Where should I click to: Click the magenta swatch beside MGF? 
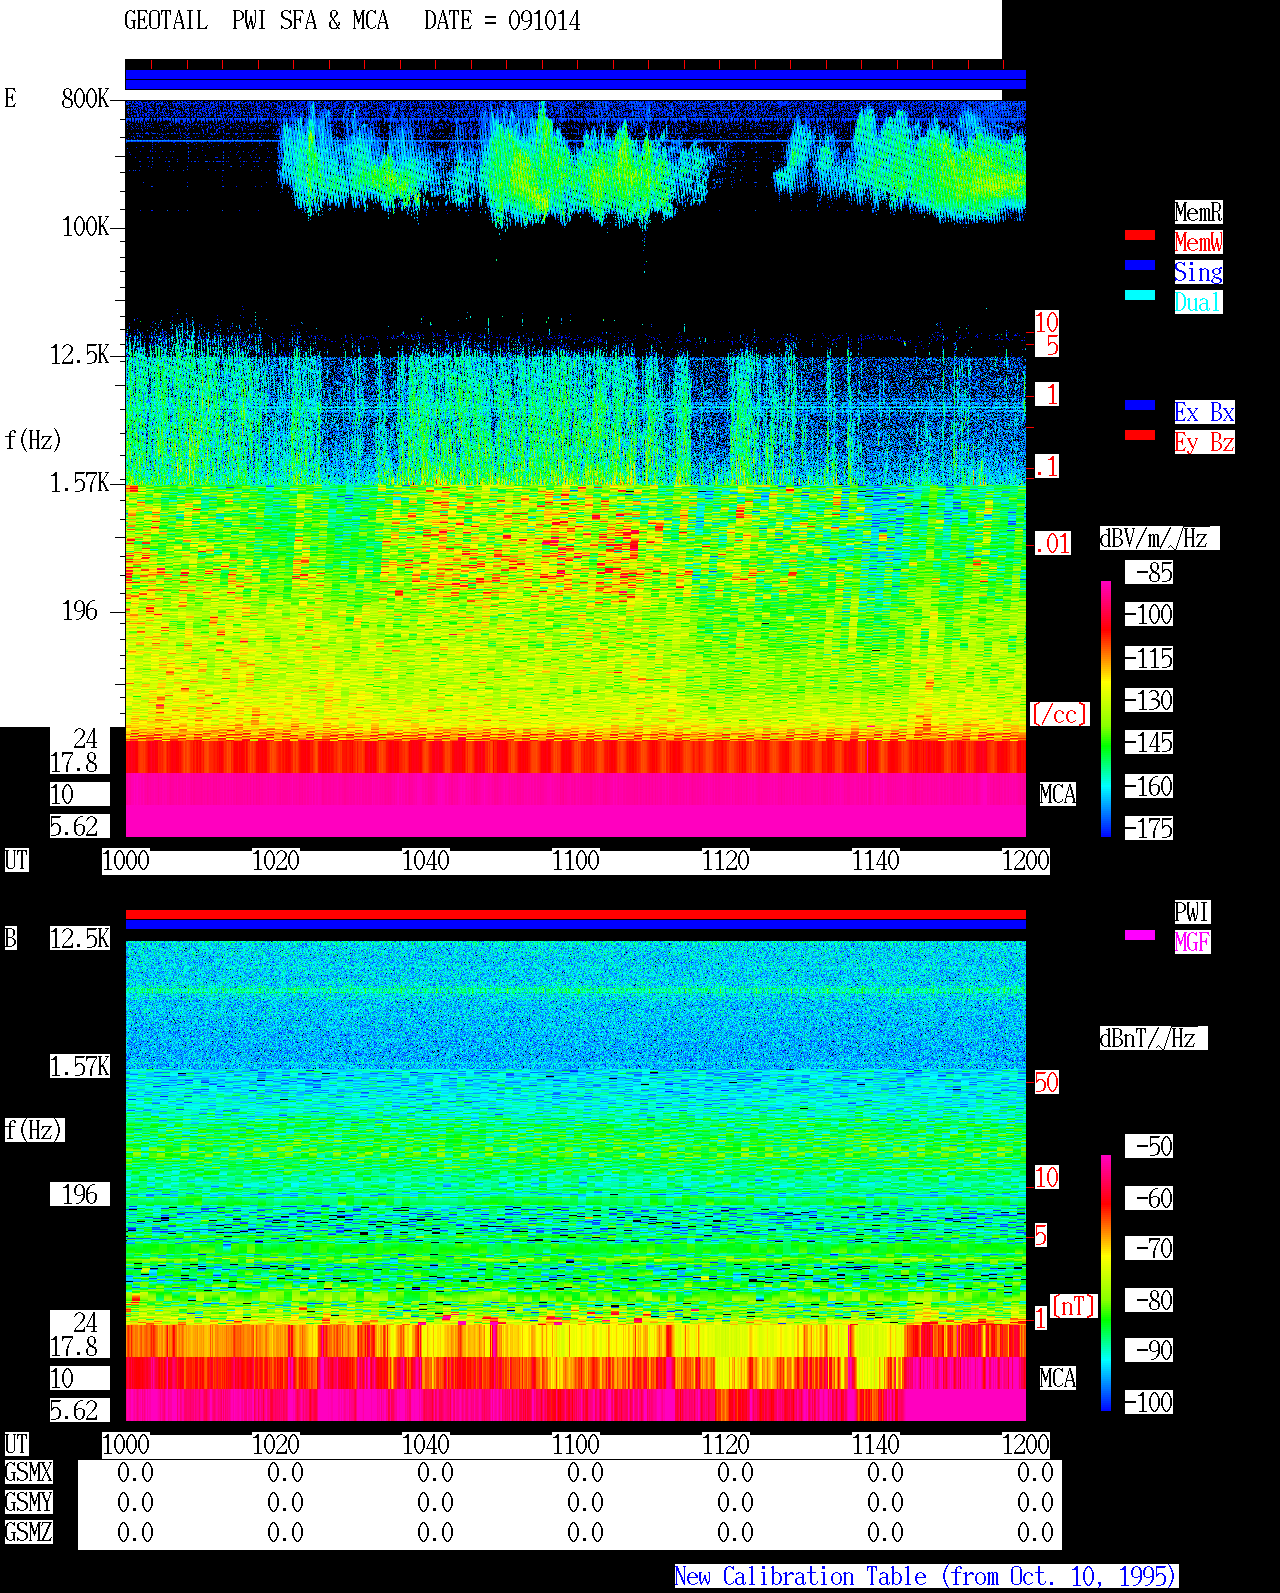click(x=1140, y=935)
